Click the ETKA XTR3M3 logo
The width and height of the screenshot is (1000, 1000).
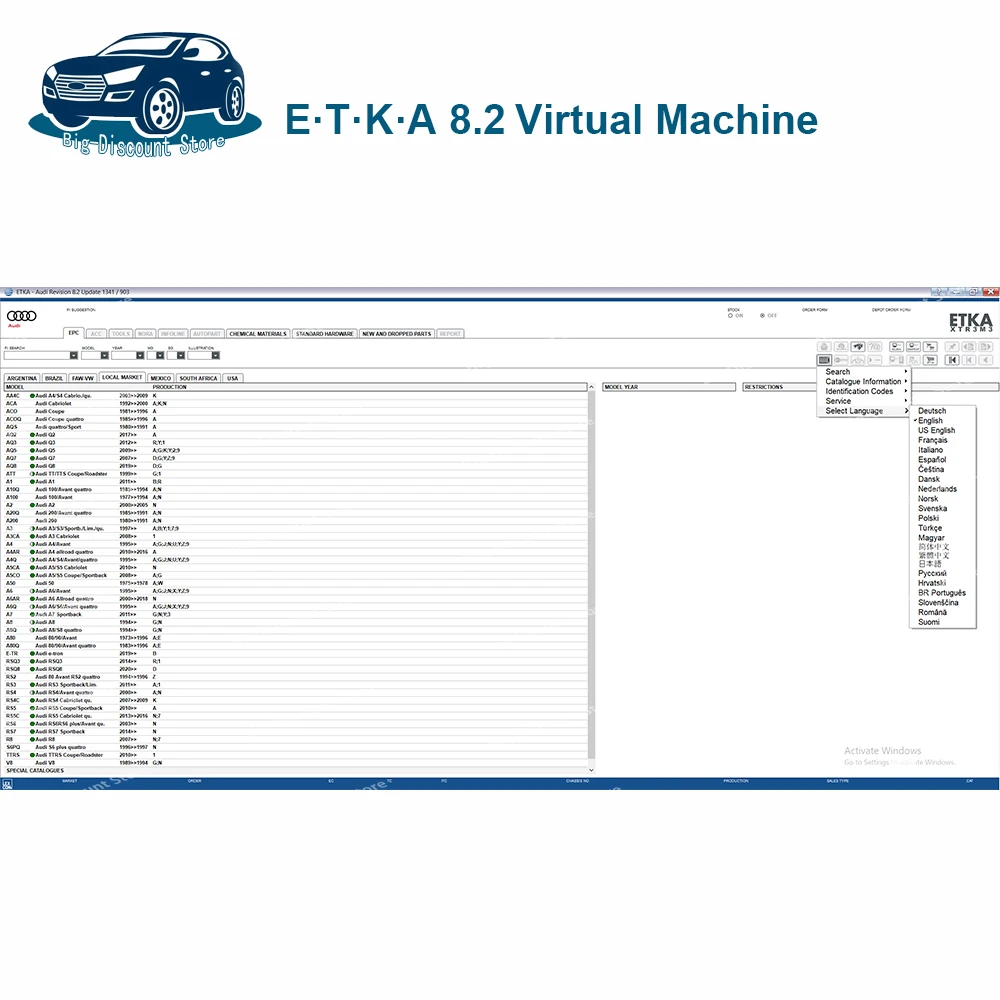(970, 322)
